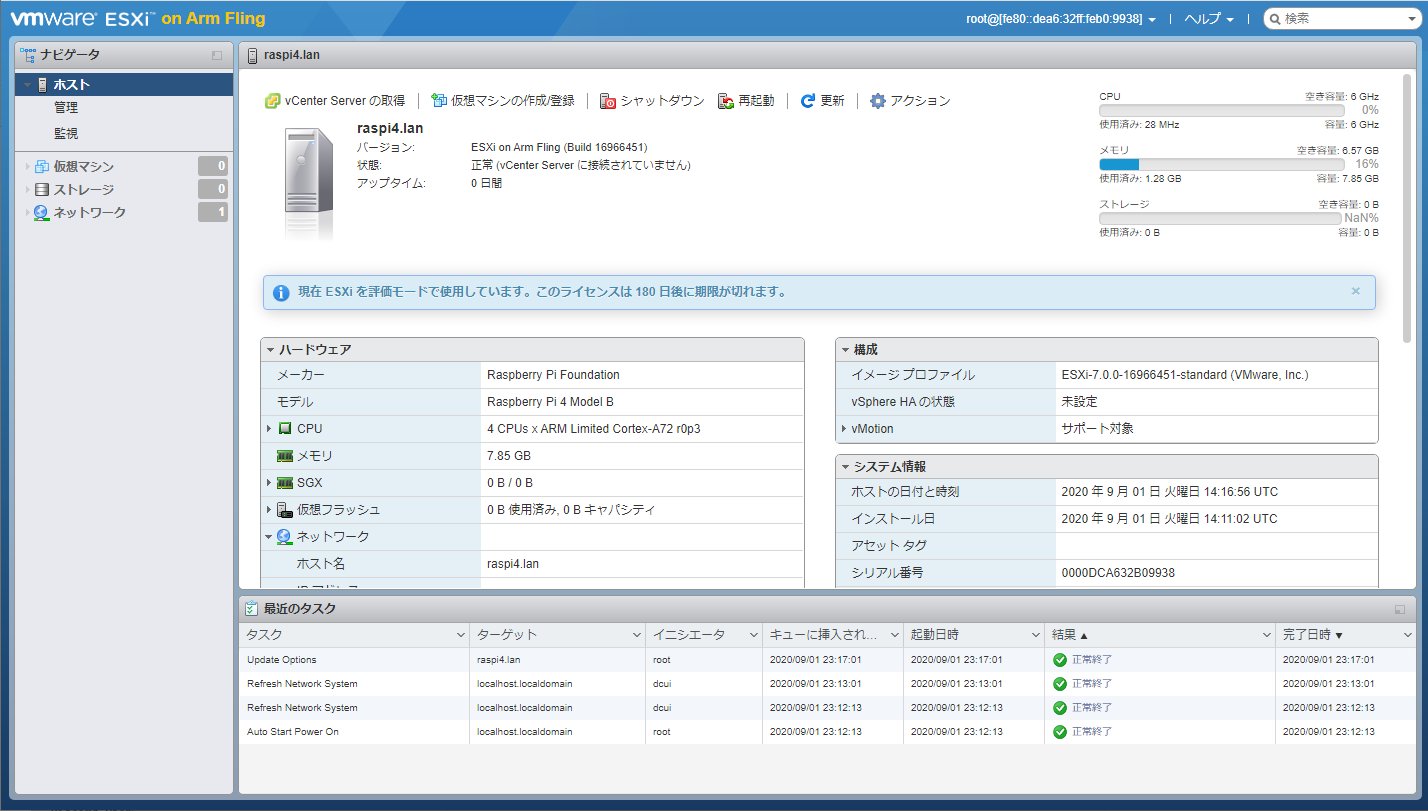The image size is (1428, 811).
Task: Click success icon for Update Options task
Action: (x=1060, y=660)
